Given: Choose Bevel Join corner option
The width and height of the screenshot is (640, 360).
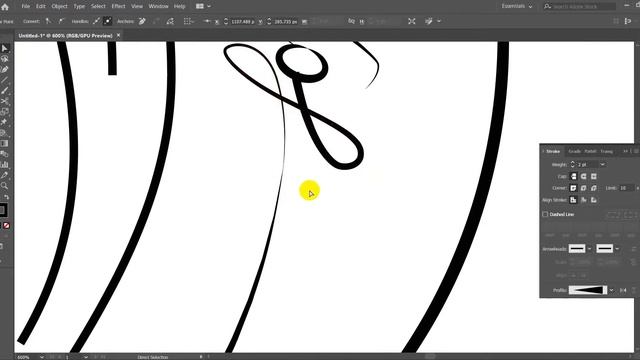Looking at the screenshot, I should (x=594, y=188).
